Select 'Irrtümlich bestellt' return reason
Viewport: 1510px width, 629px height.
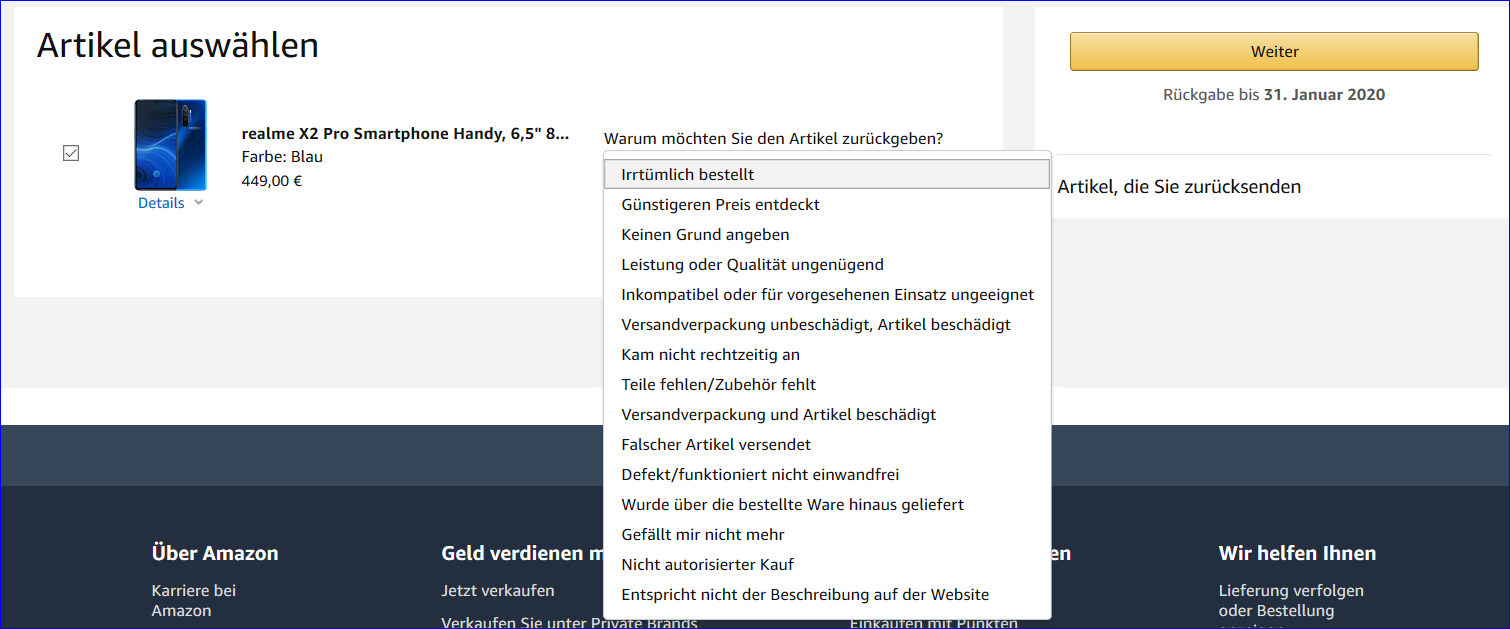[x=828, y=174]
